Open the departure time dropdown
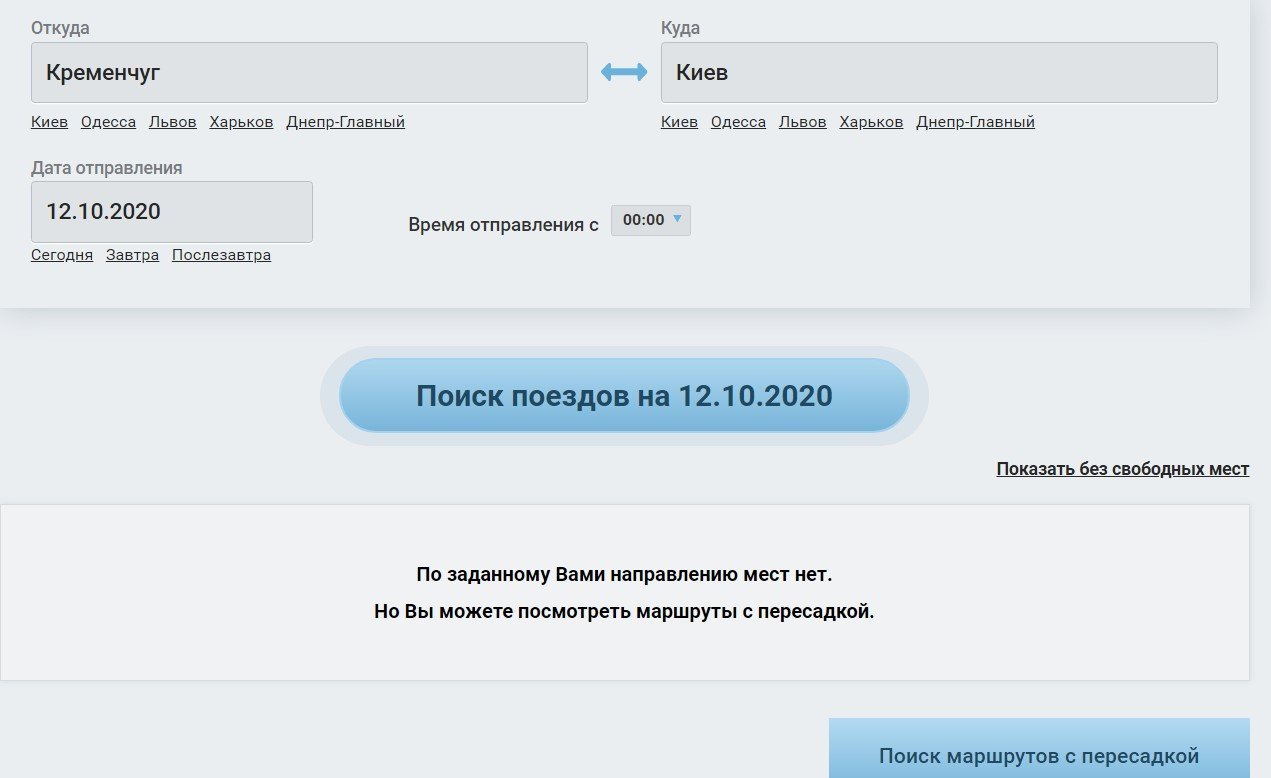This screenshot has height=778, width=1271. click(651, 220)
